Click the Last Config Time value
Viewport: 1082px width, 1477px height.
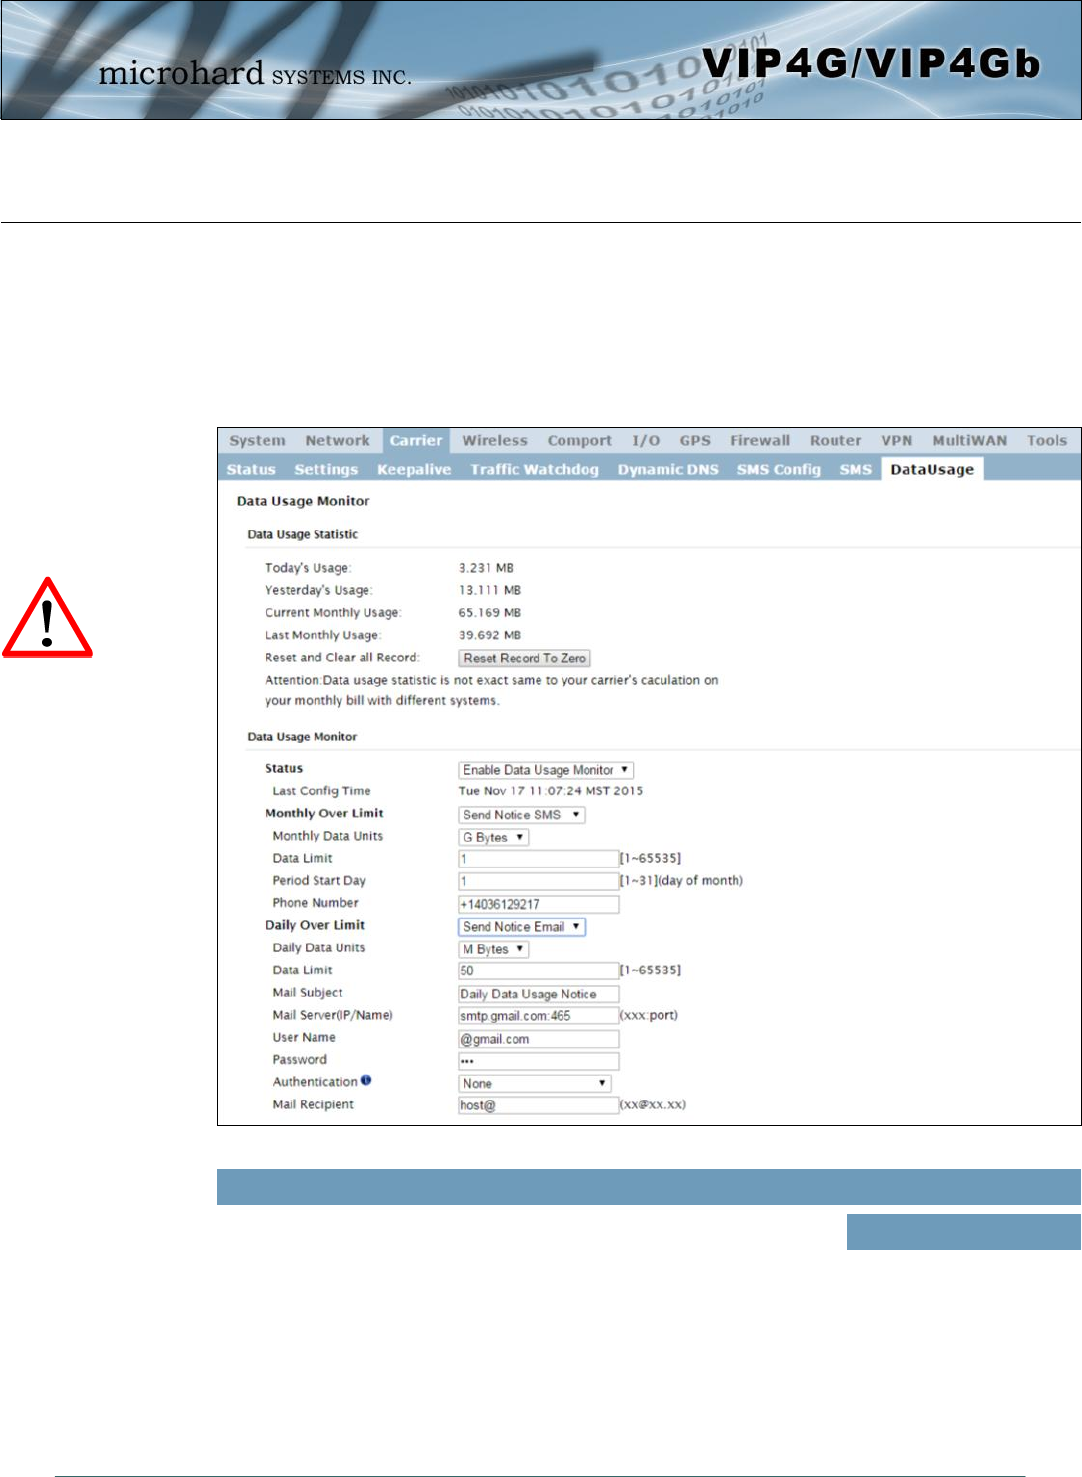[551, 791]
